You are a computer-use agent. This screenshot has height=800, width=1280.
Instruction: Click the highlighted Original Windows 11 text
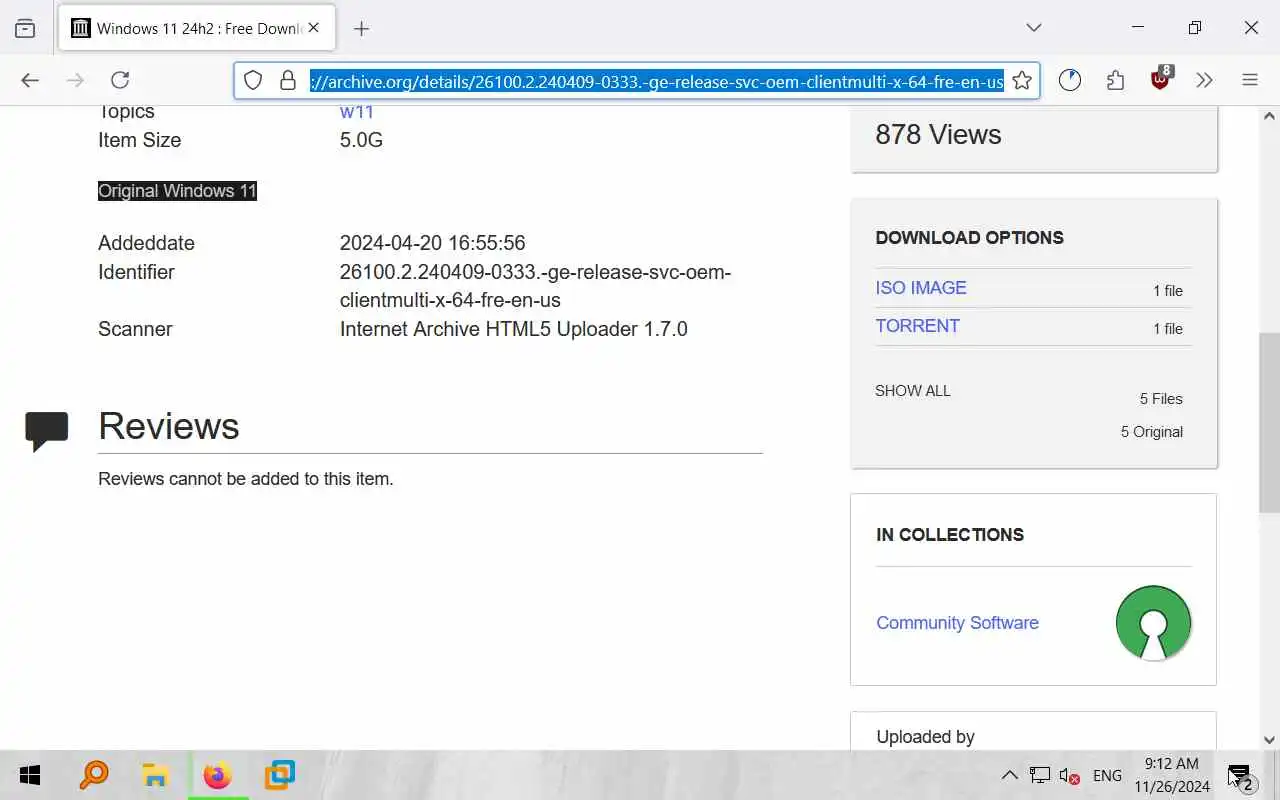pos(178,191)
